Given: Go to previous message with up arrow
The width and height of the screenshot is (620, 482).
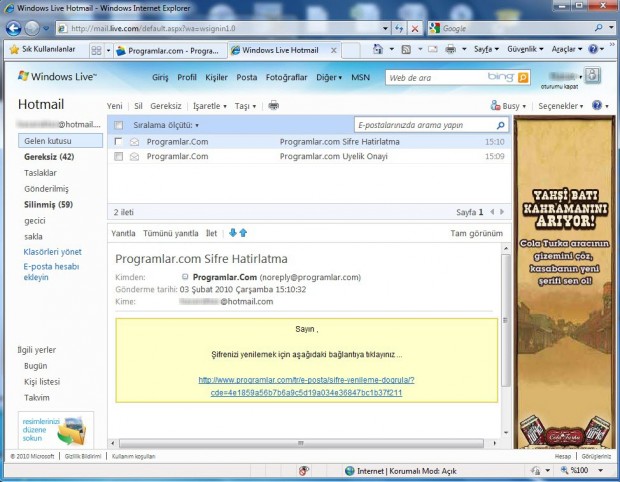Looking at the screenshot, I should click(243, 233).
